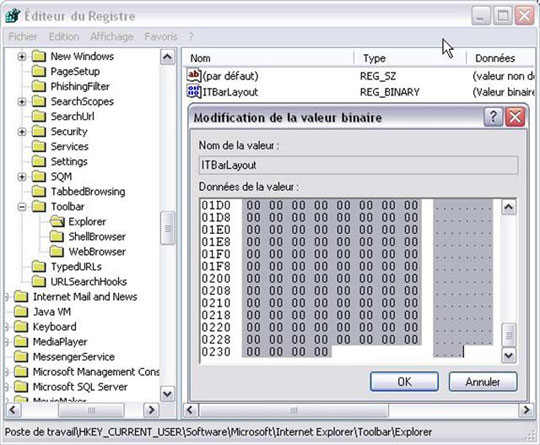Open the ? help menu
The image size is (540, 445).
click(x=191, y=37)
